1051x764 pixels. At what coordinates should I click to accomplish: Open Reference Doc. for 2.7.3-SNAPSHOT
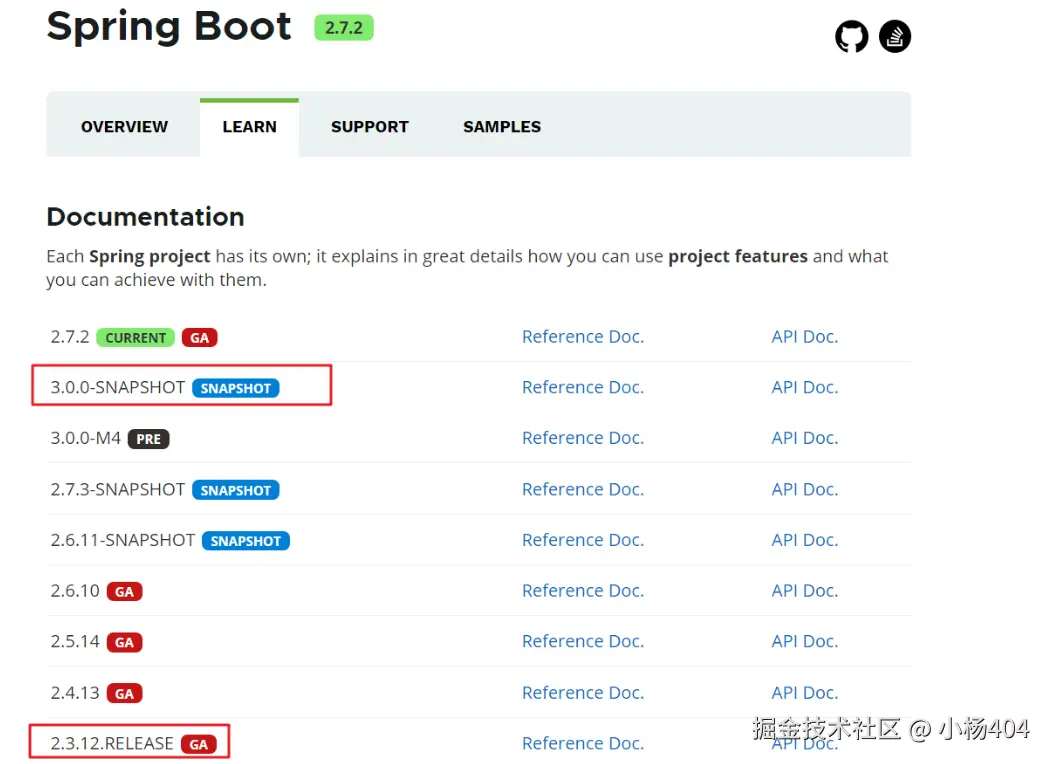582,489
